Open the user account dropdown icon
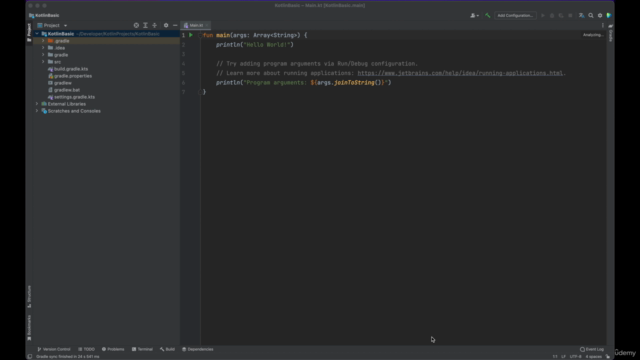 [x=474, y=16]
